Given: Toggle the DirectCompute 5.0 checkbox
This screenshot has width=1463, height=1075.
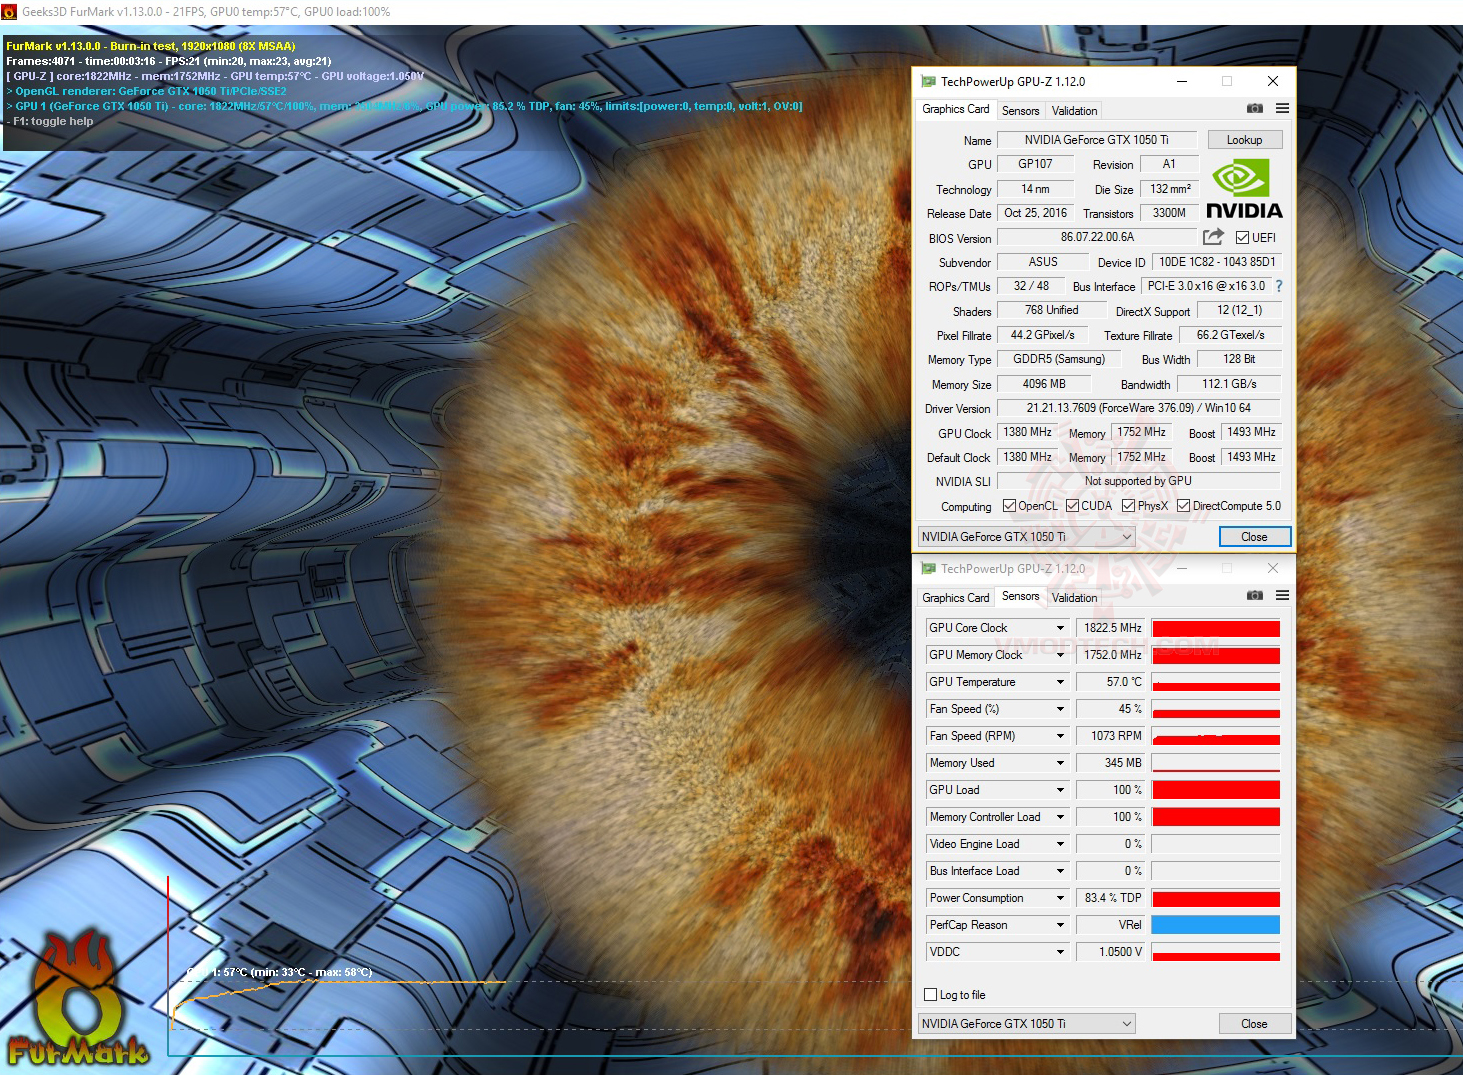Looking at the screenshot, I should [1183, 506].
